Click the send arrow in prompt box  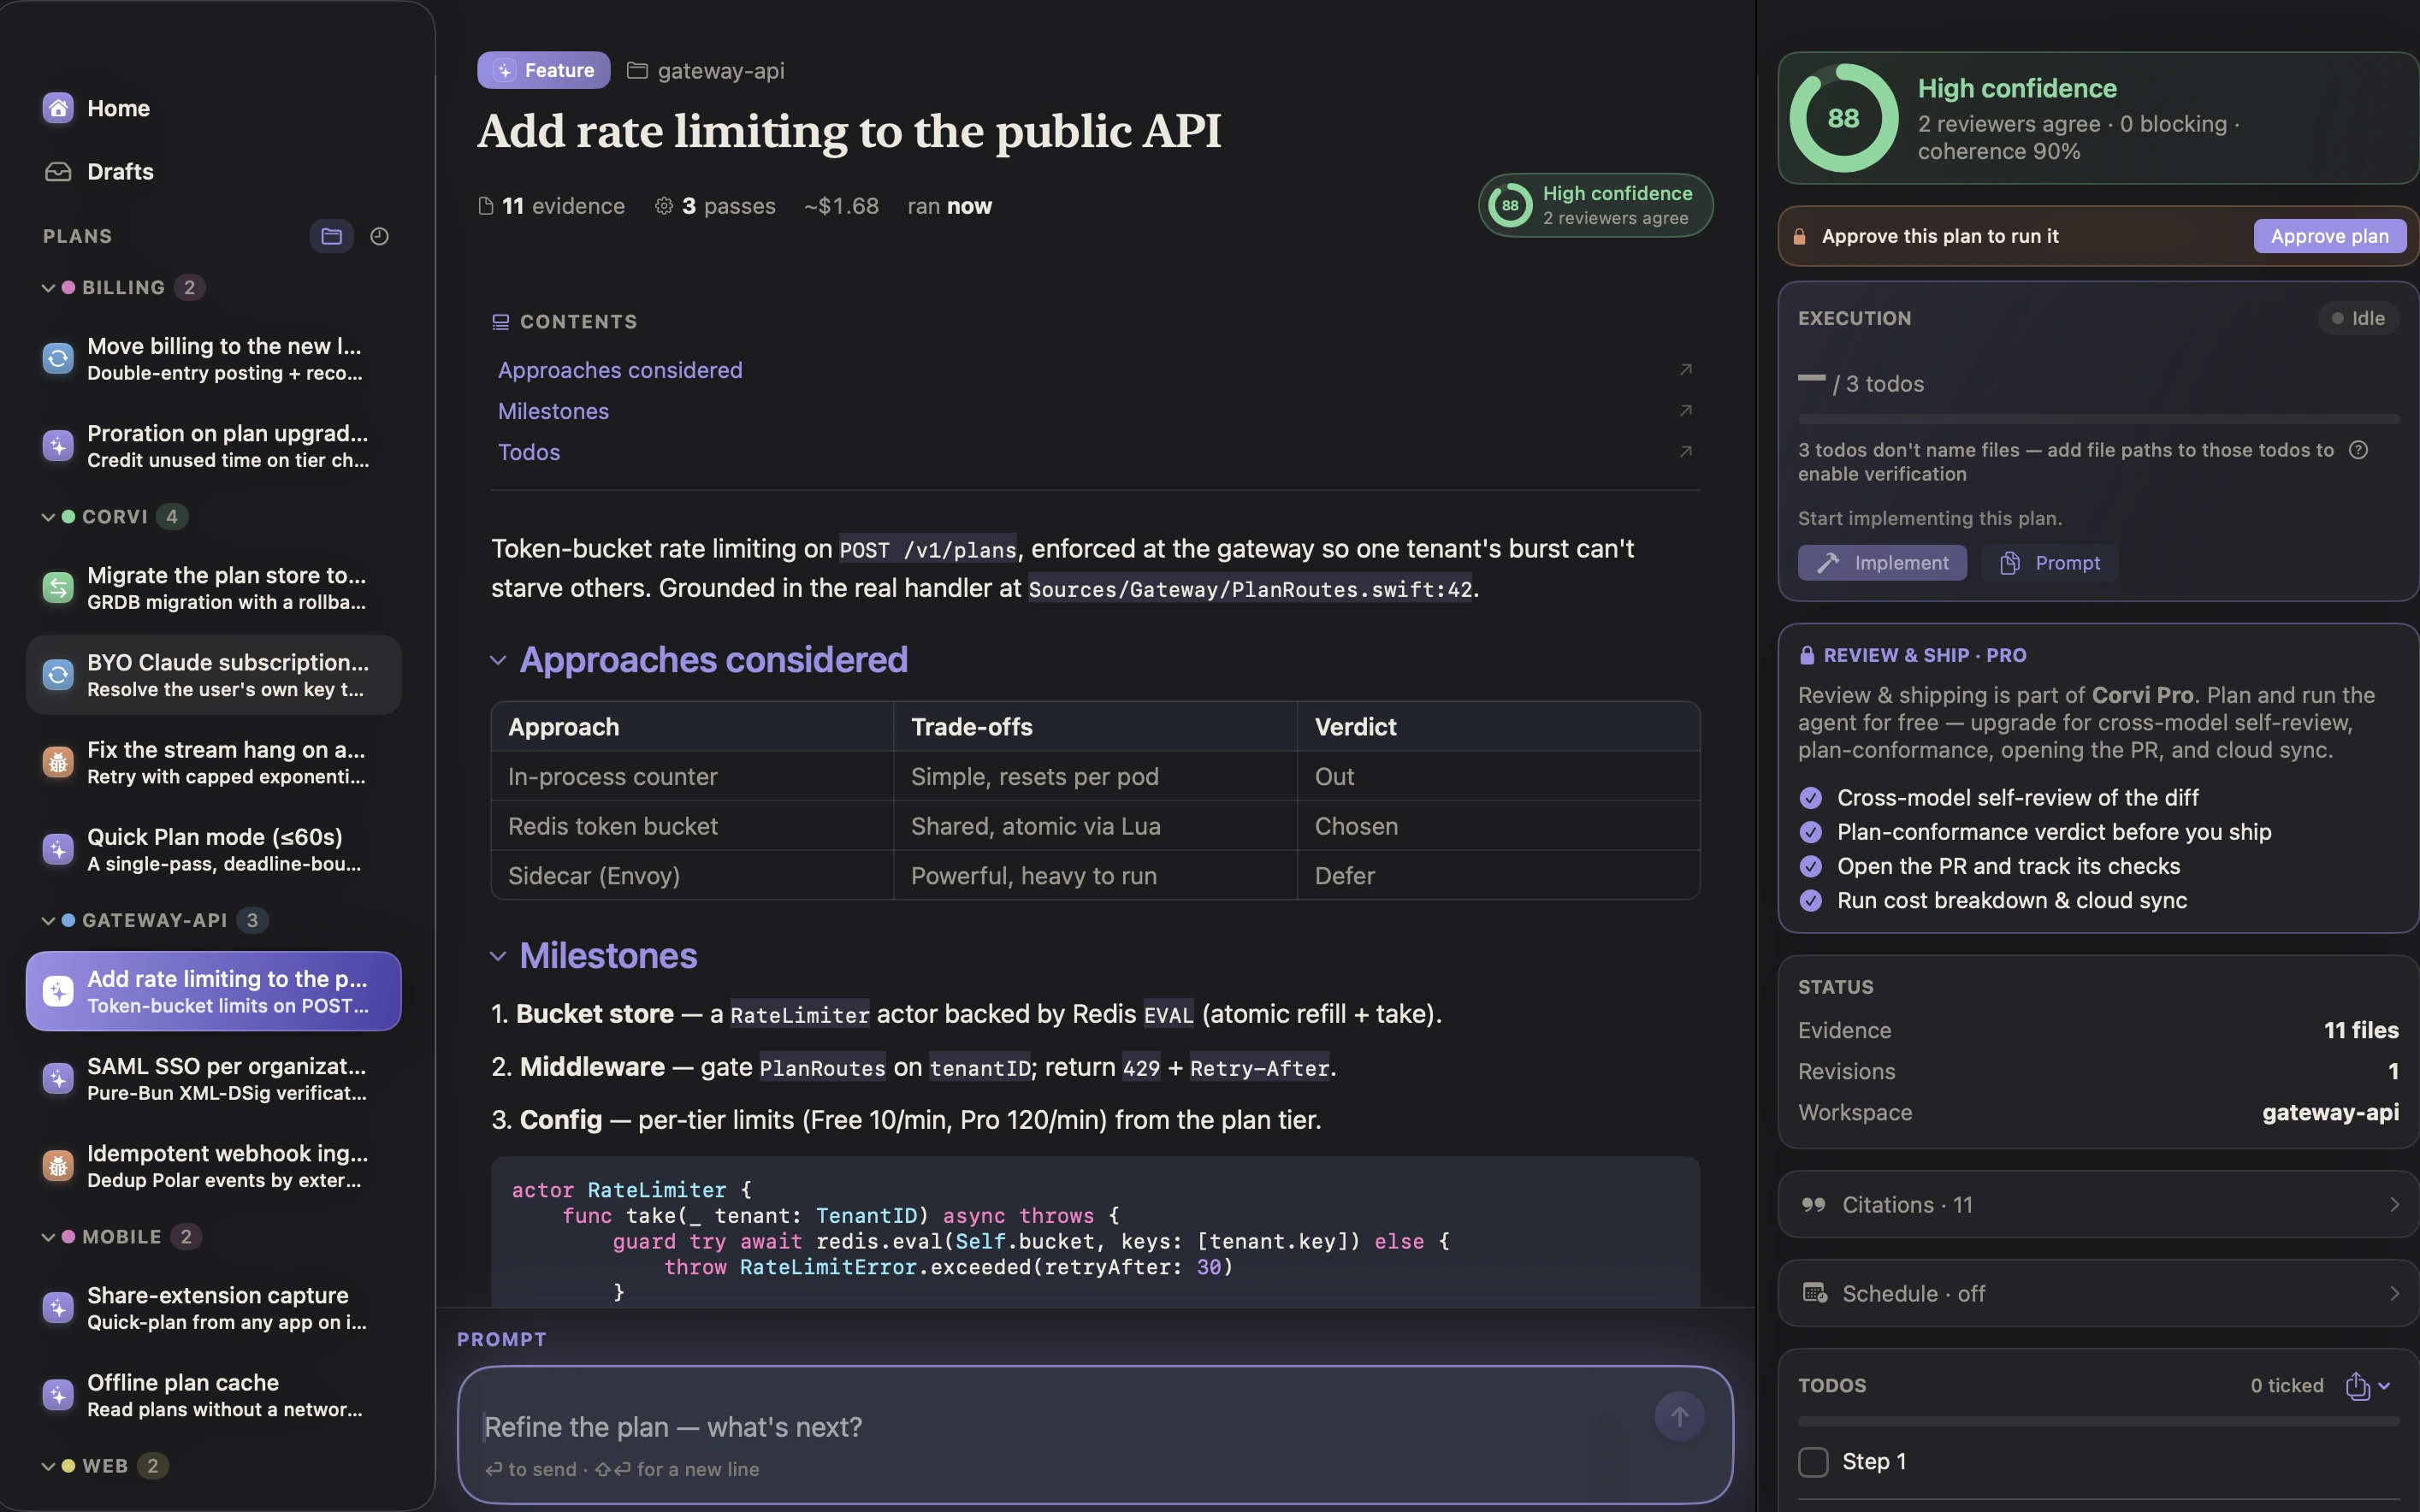point(1679,1416)
